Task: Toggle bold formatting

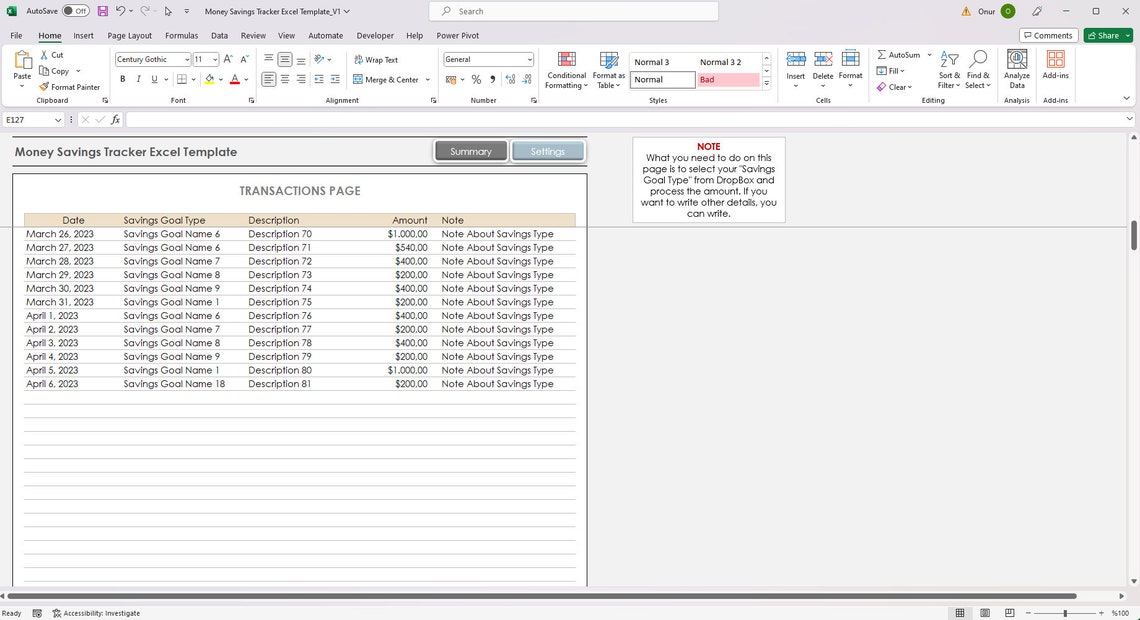Action: pyautogui.click(x=122, y=79)
